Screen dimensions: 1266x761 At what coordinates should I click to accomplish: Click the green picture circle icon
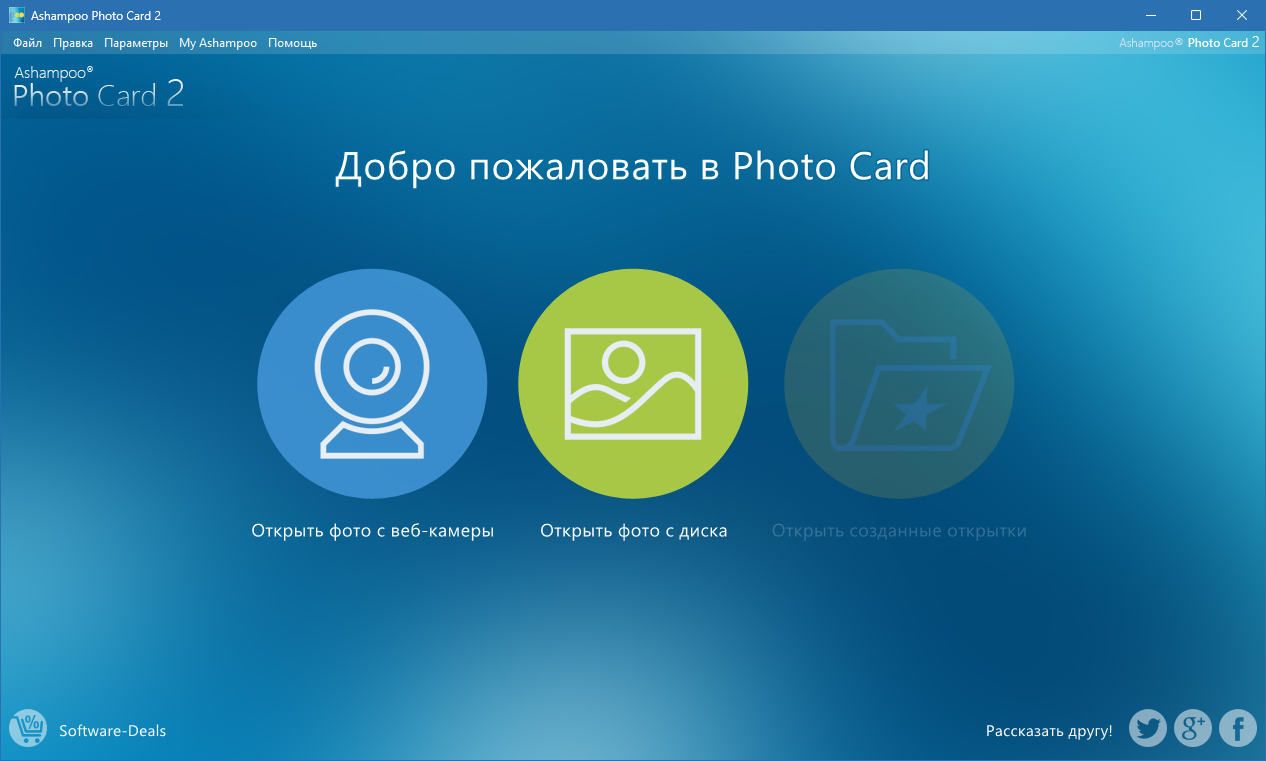coord(633,384)
